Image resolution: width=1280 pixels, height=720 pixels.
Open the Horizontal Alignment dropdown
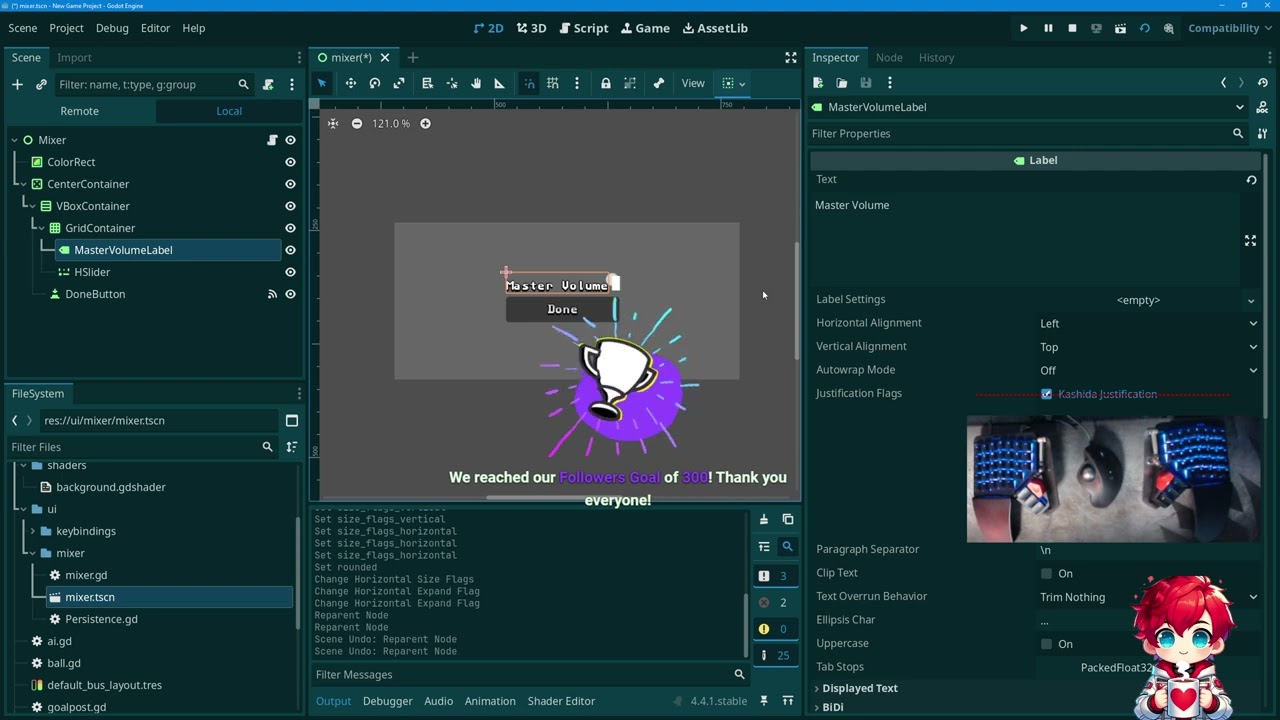coord(1148,323)
